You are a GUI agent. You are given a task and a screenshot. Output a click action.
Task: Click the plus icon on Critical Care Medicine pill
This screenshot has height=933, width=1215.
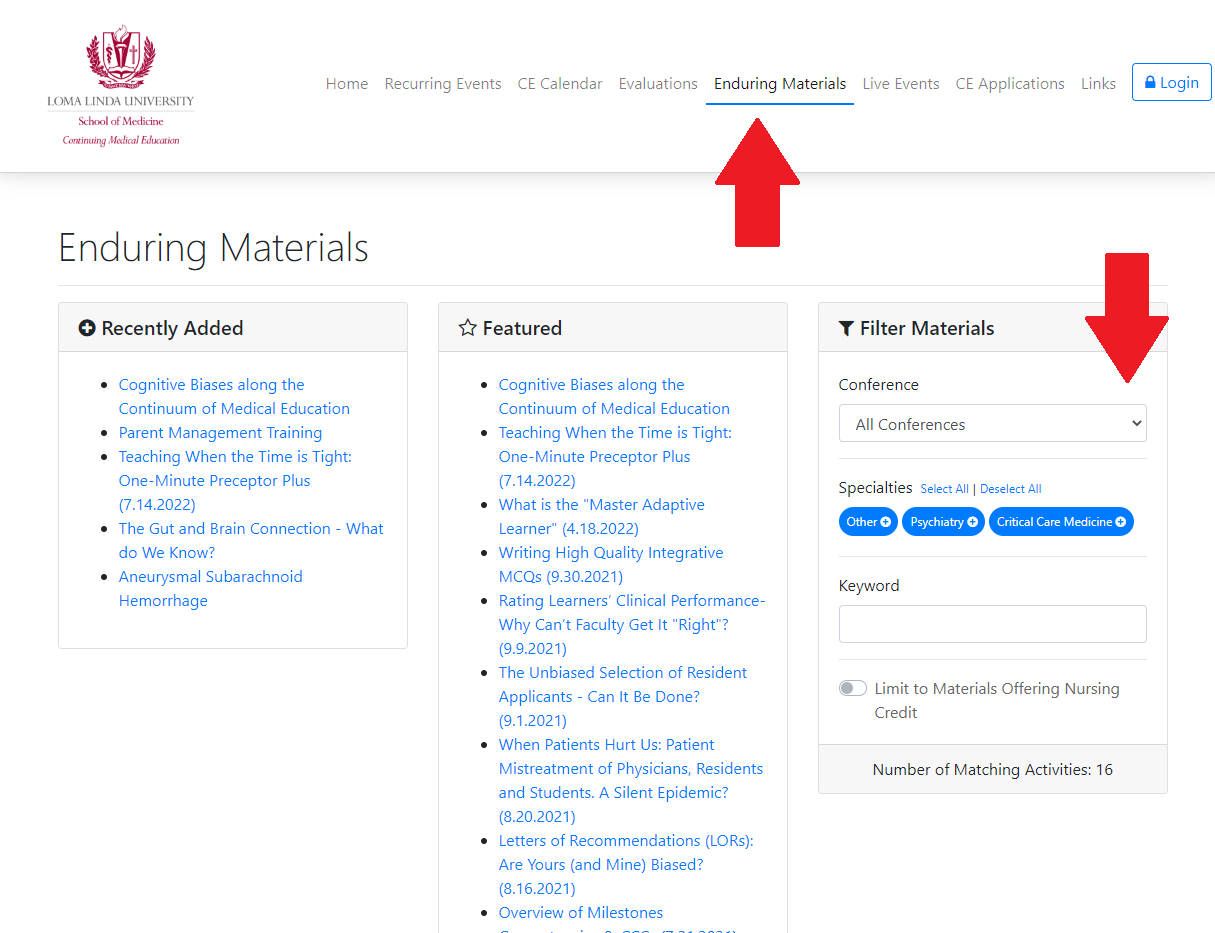1121,522
